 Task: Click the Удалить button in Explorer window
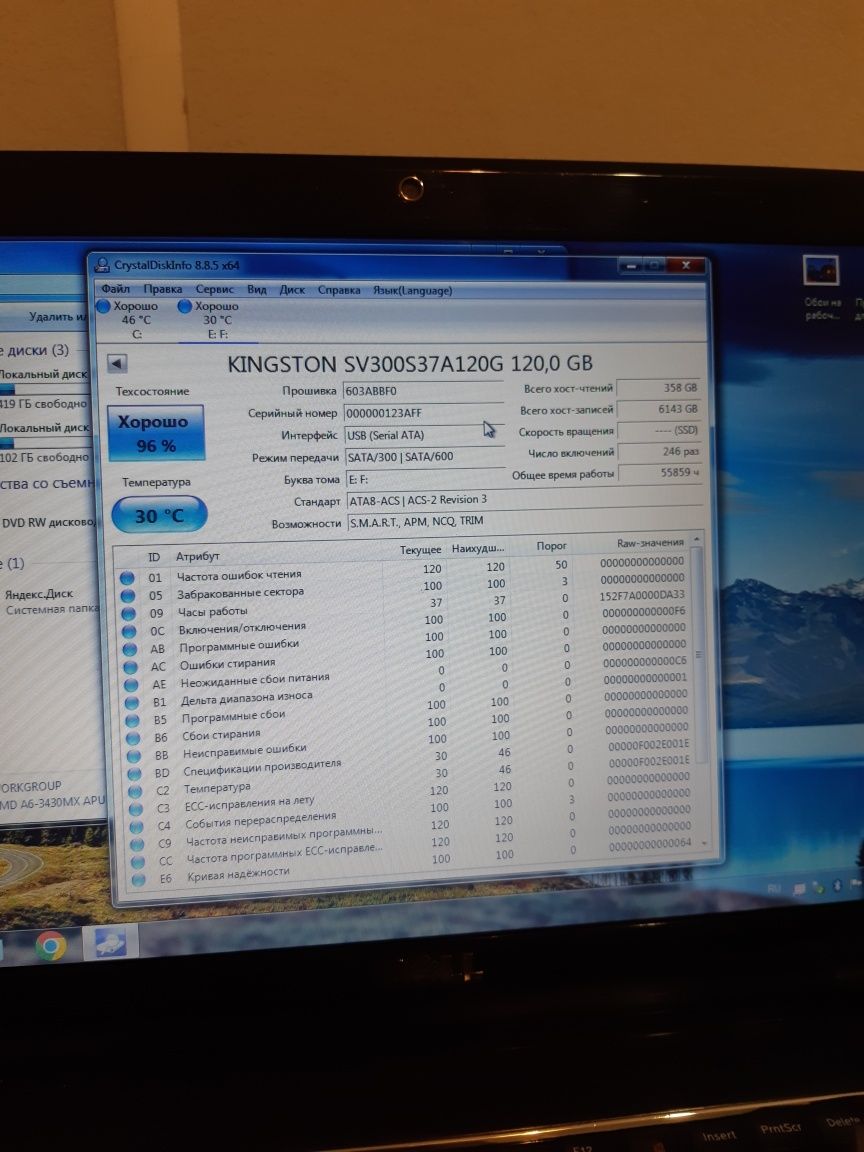tap(57, 316)
